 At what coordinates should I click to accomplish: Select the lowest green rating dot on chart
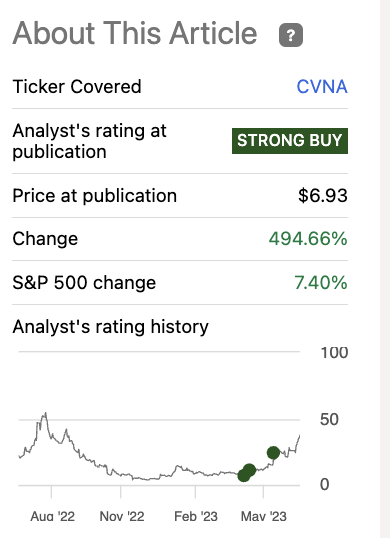(244, 475)
